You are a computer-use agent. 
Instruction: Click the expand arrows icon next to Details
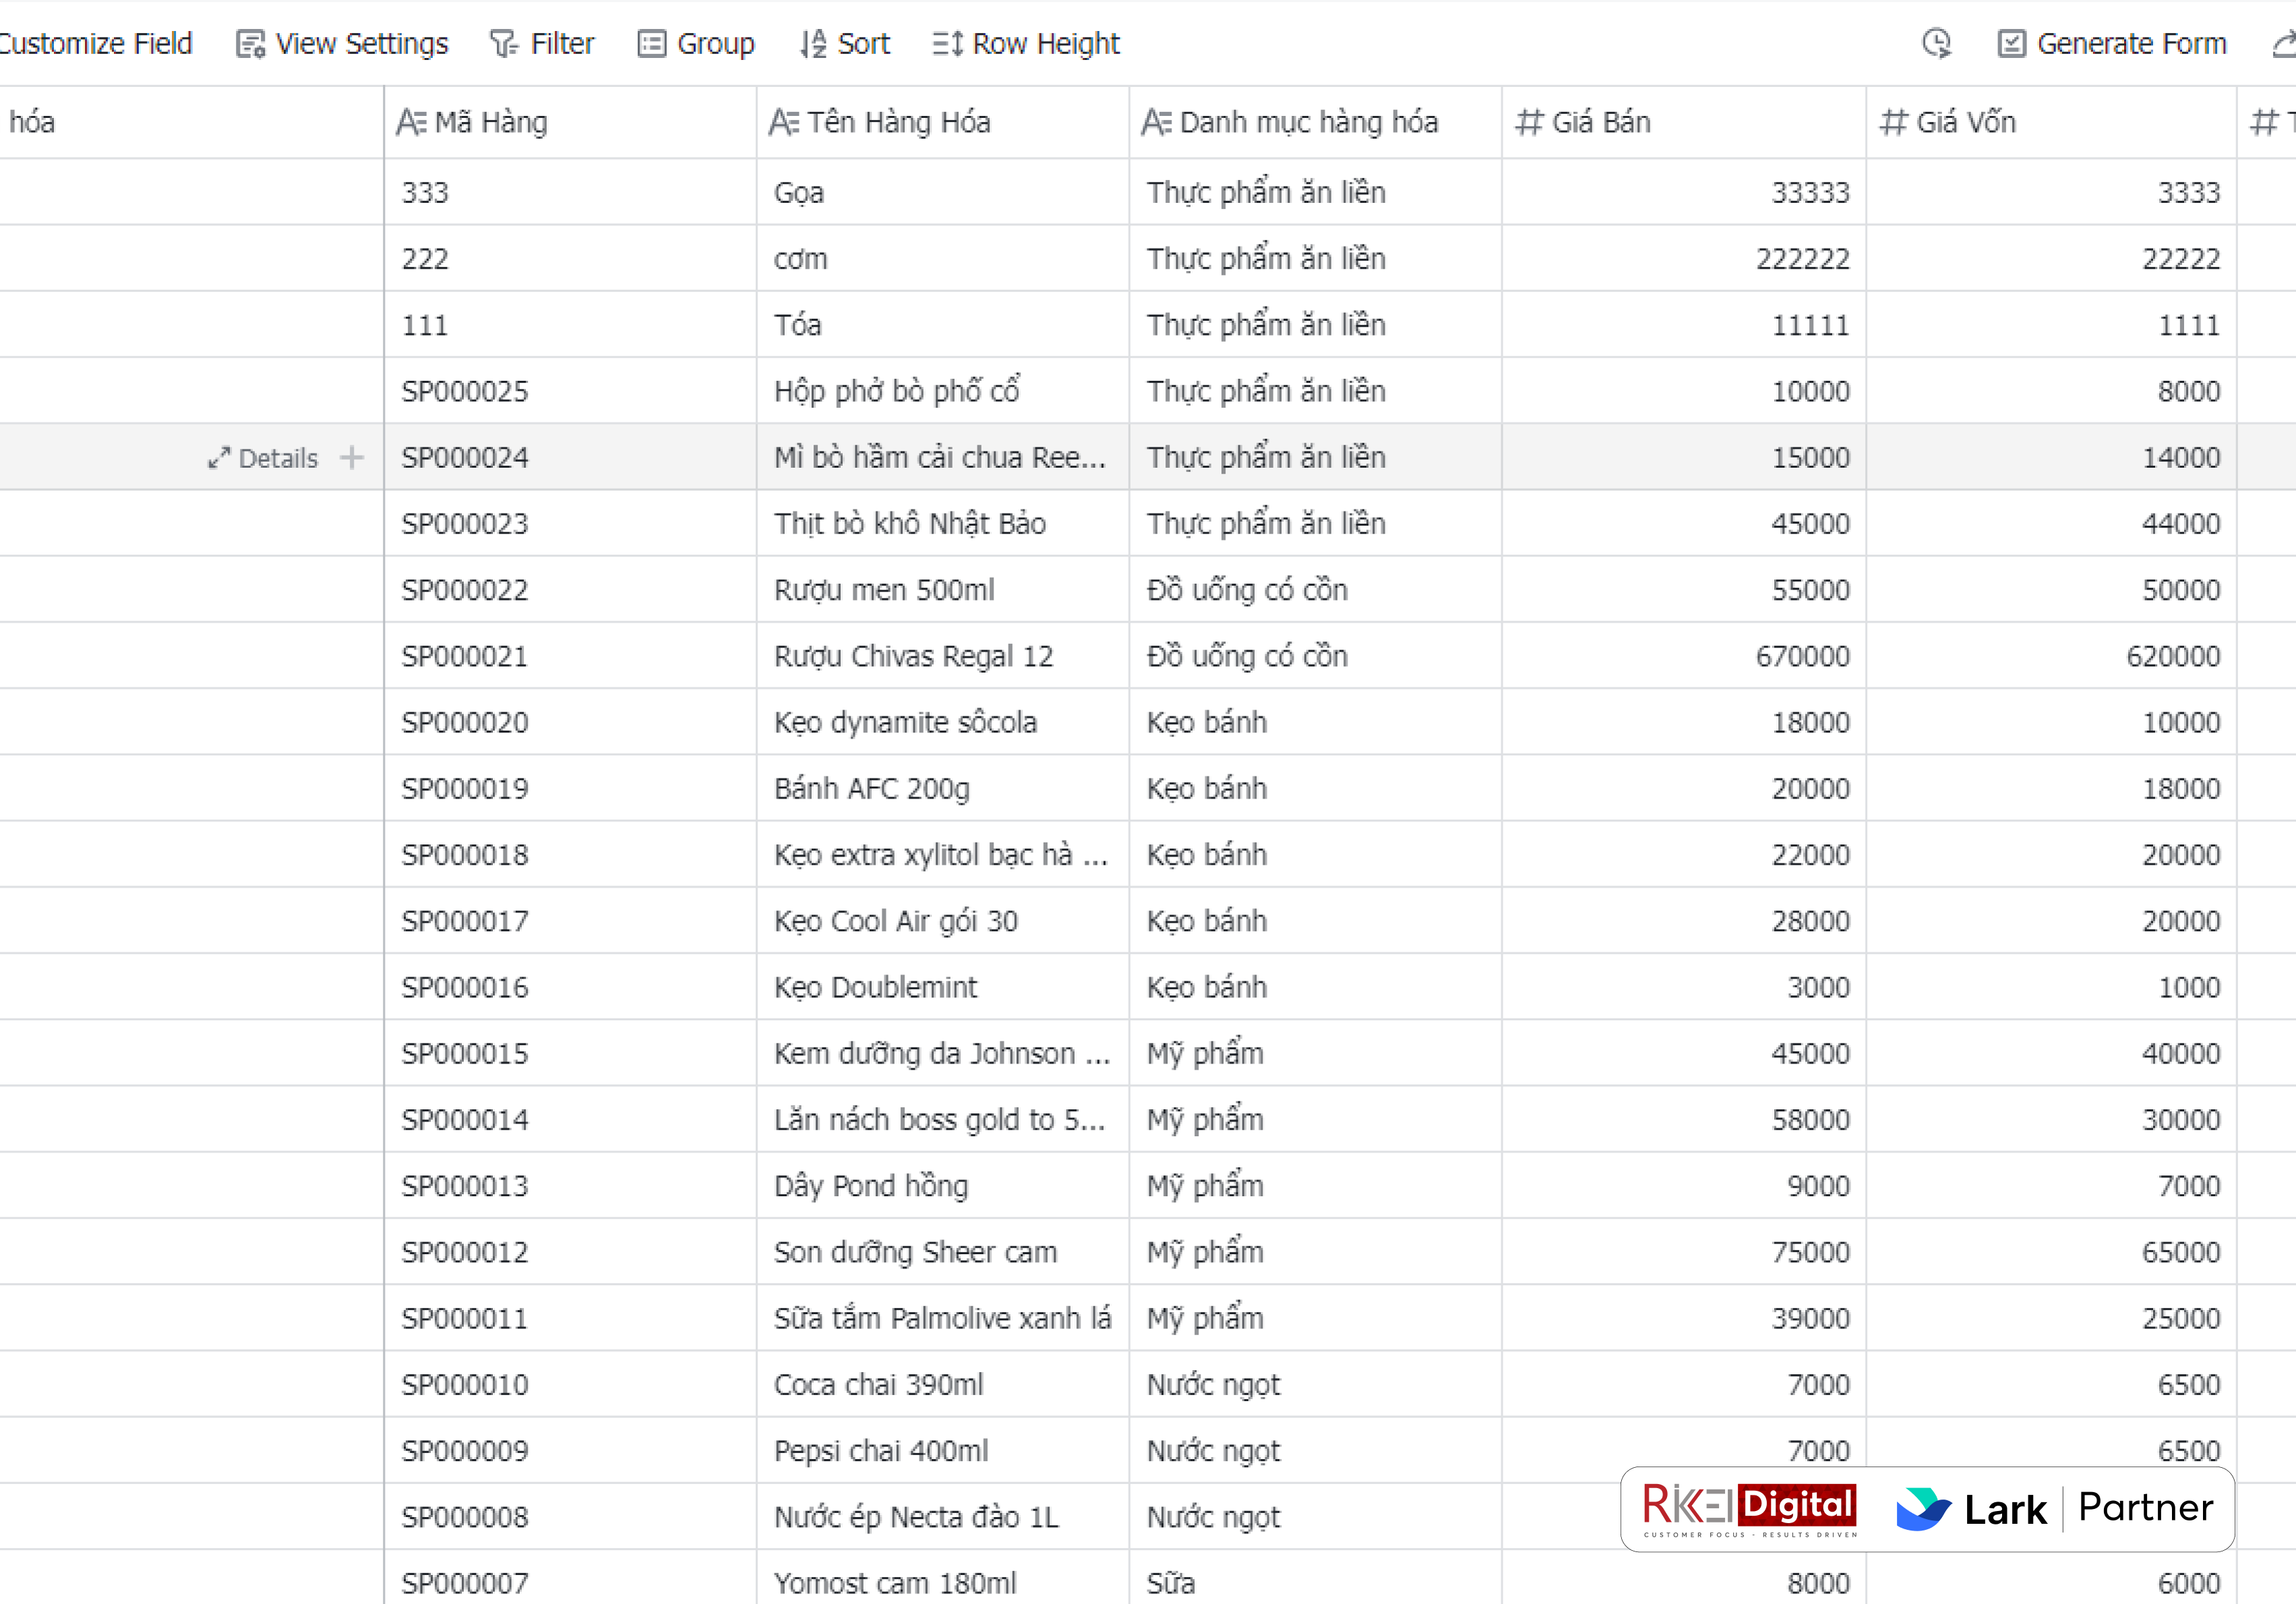pyautogui.click(x=219, y=458)
